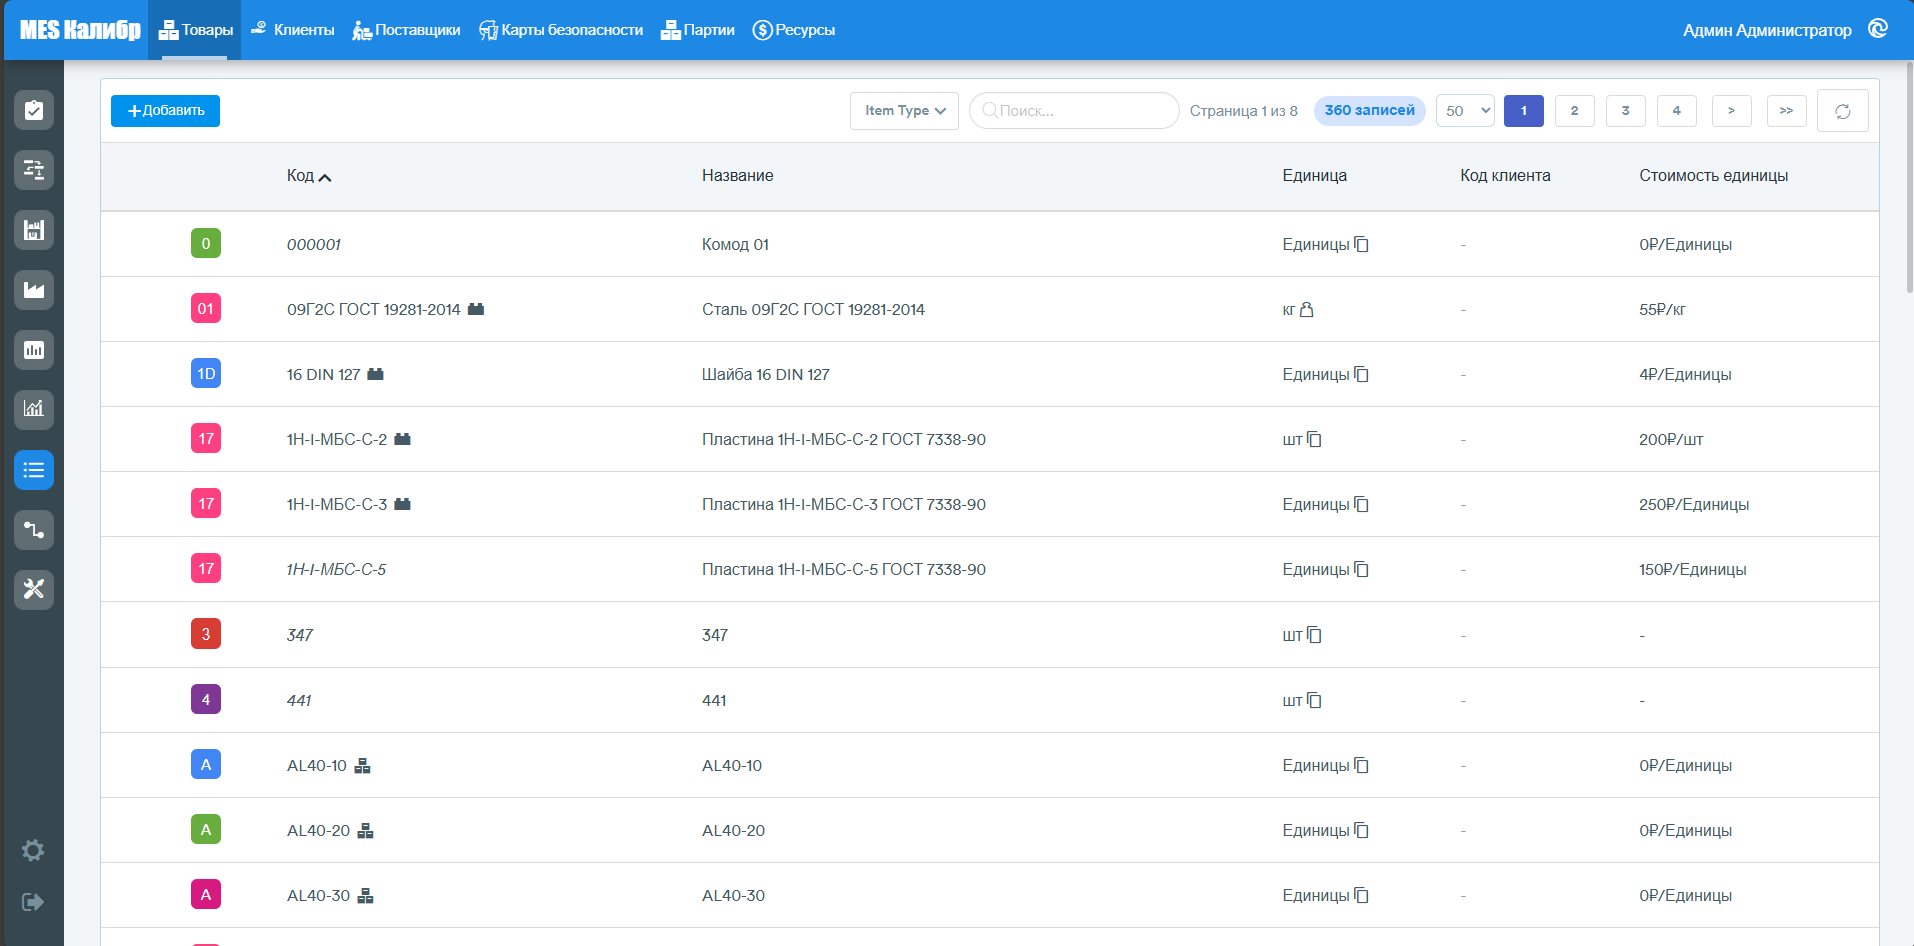The image size is (1914, 946).
Task: Click the Название column header
Action: coord(738,176)
